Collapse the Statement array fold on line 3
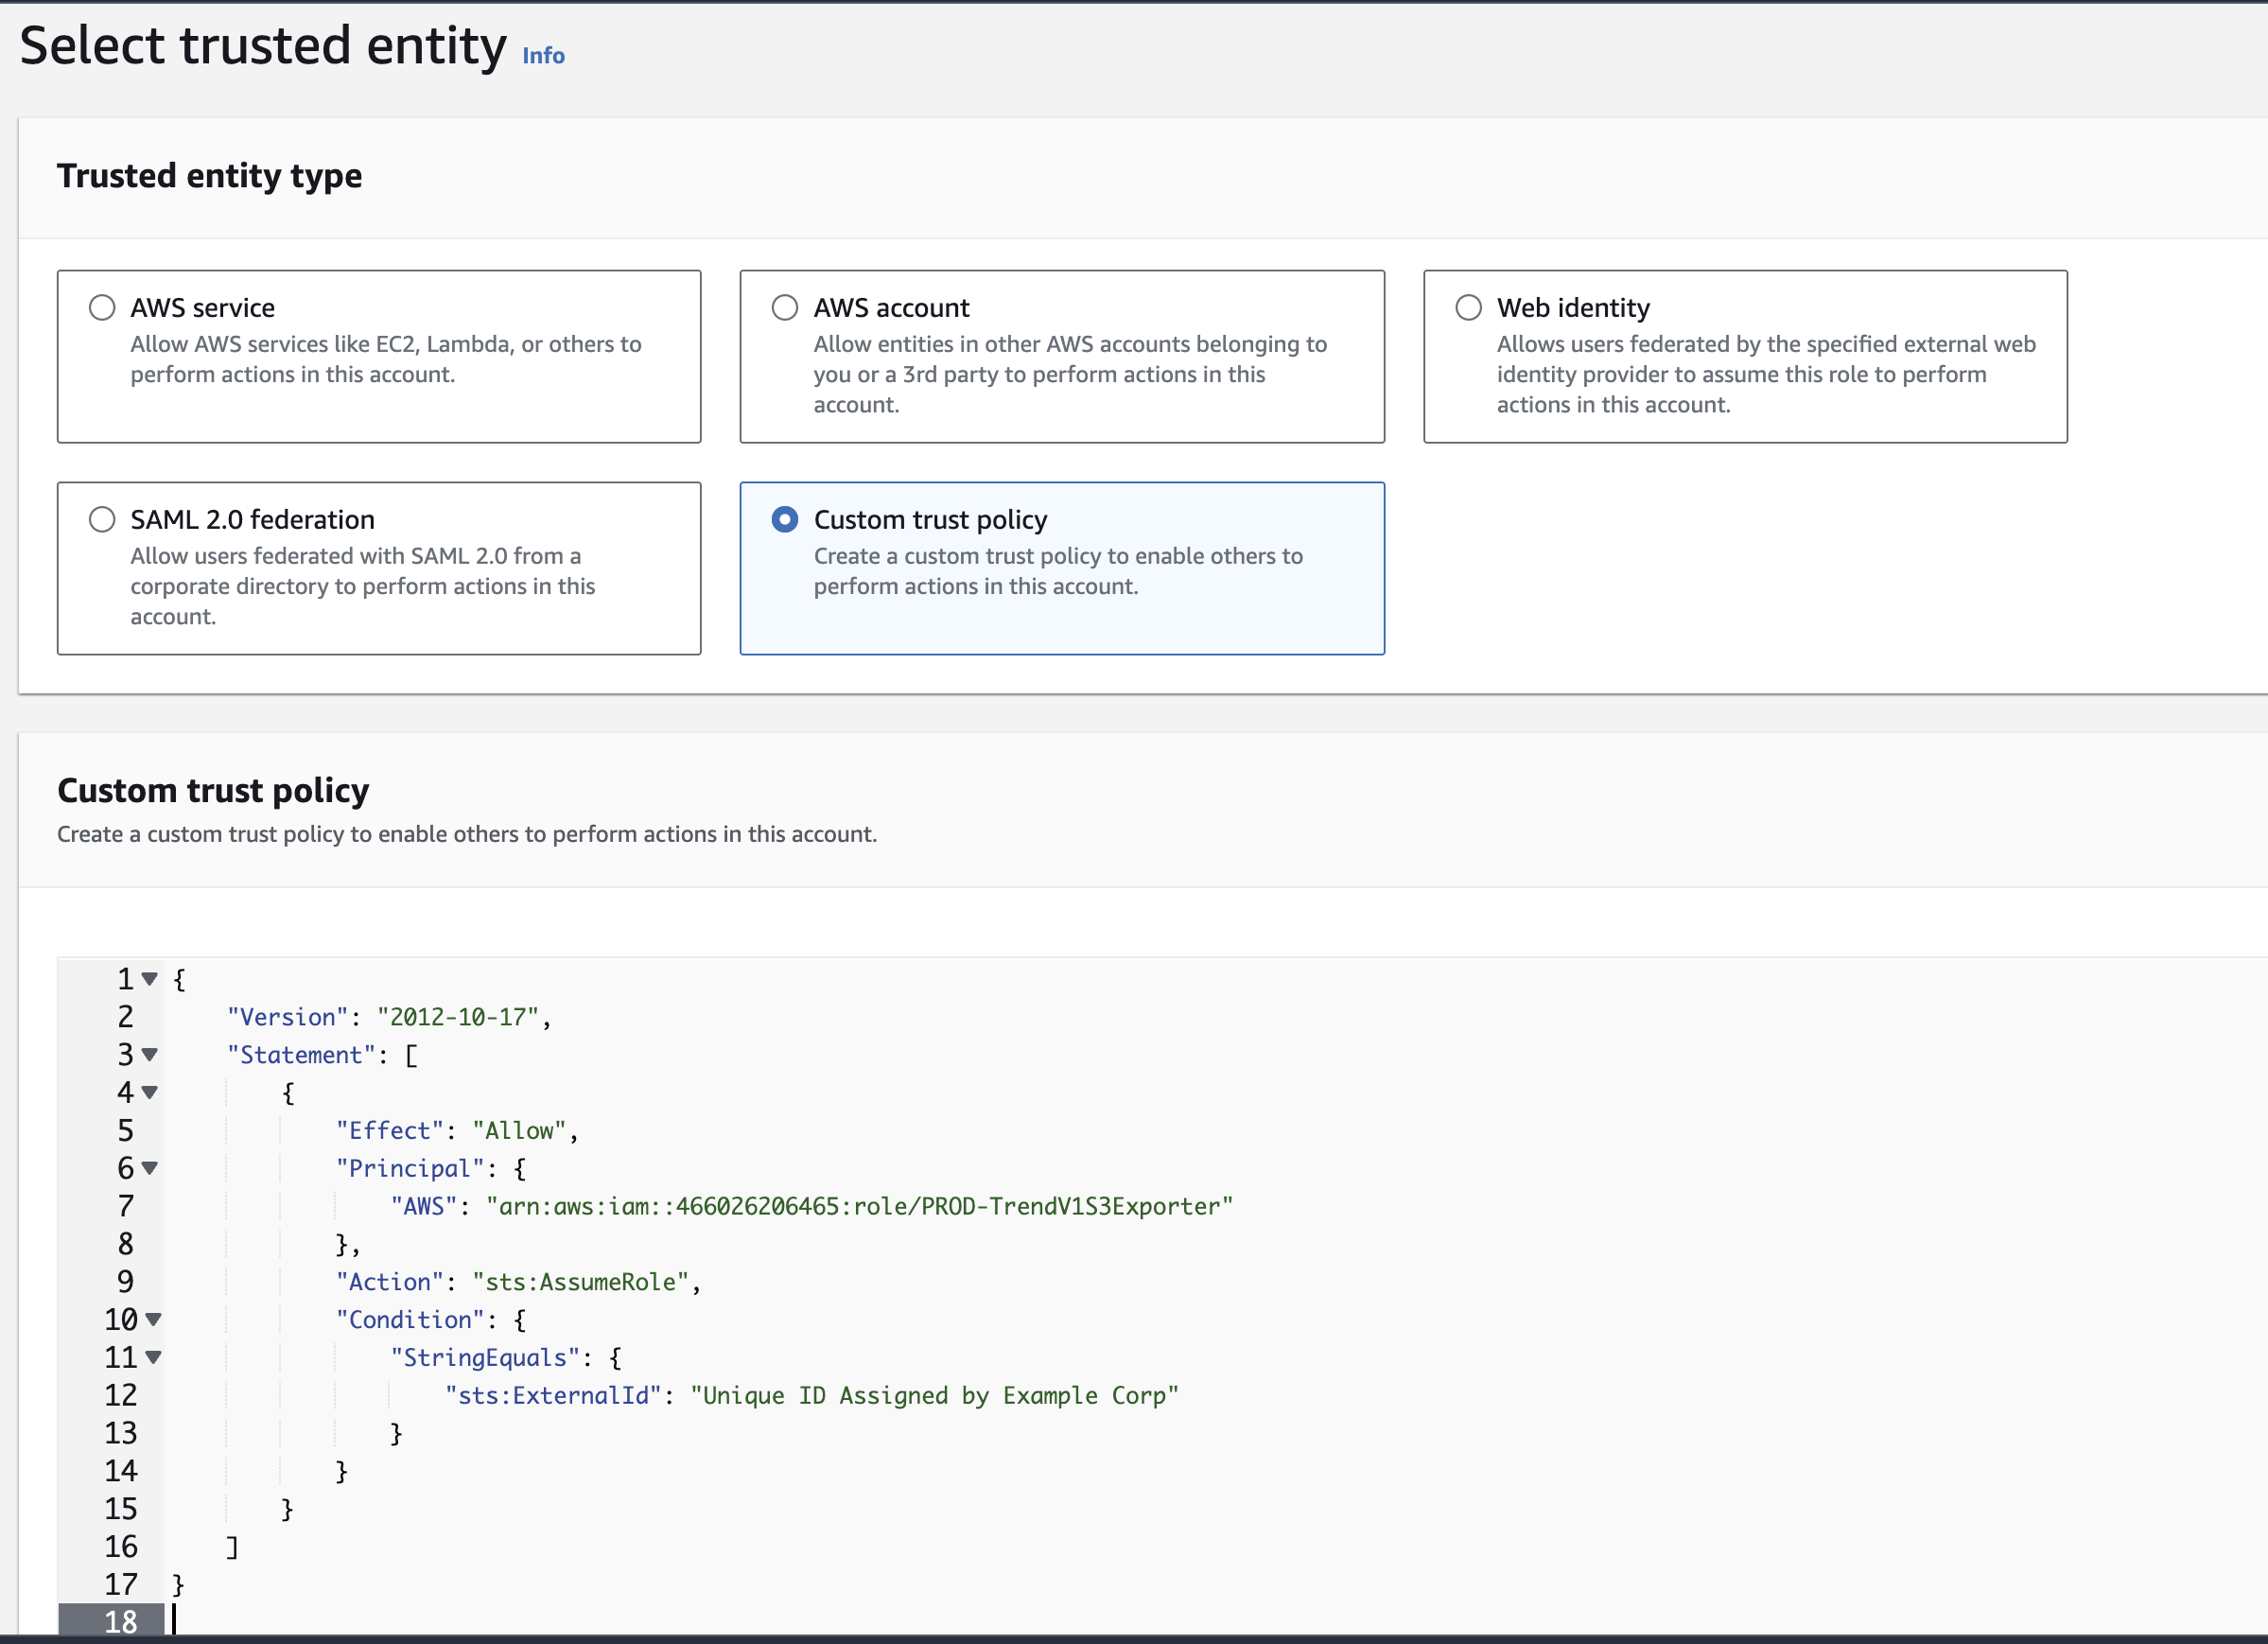The image size is (2268, 1644). click(x=150, y=1055)
